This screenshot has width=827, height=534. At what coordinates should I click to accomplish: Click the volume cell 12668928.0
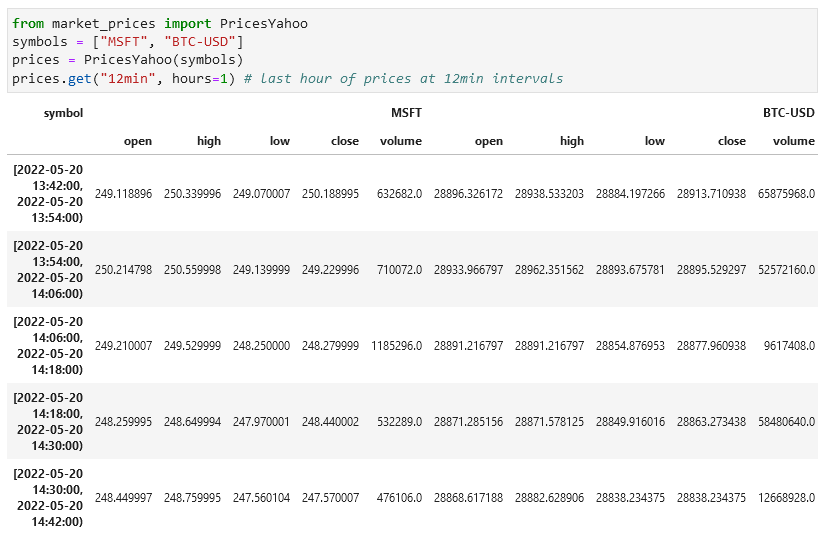pyautogui.click(x=786, y=498)
